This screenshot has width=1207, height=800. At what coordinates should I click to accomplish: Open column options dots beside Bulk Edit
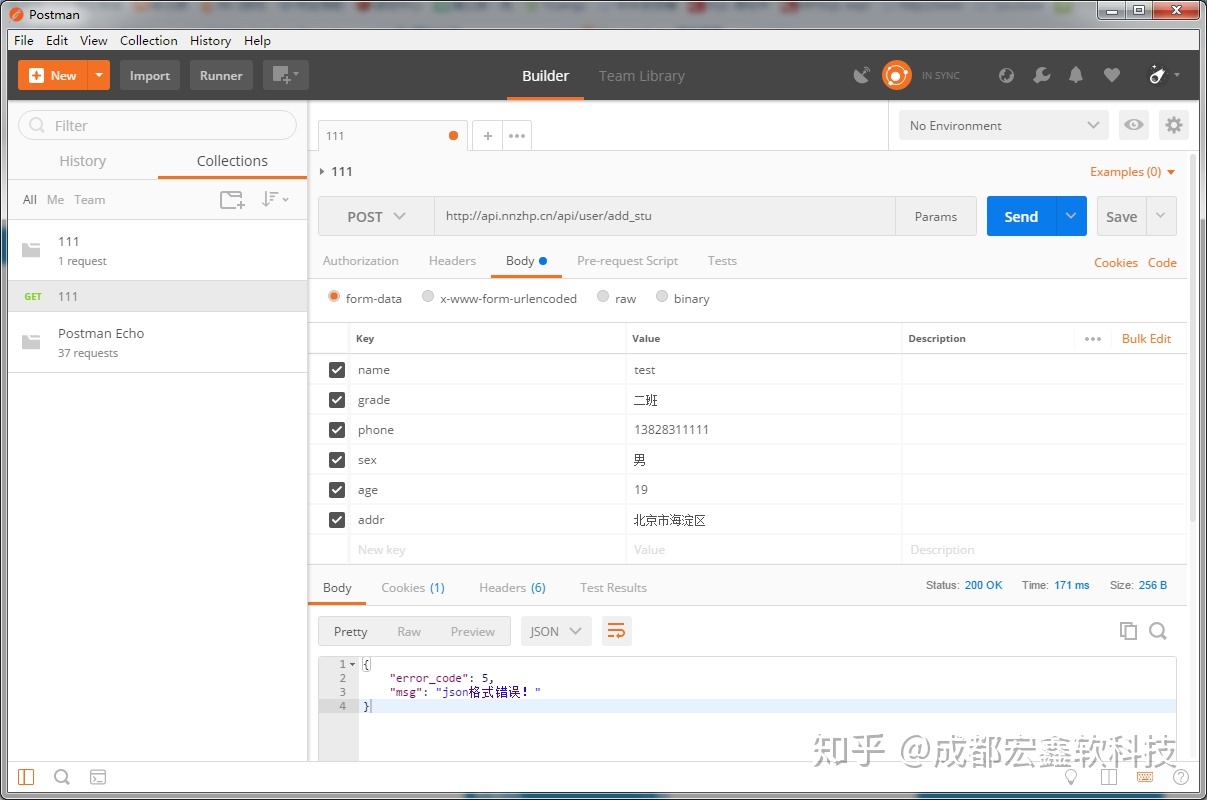tap(1093, 339)
